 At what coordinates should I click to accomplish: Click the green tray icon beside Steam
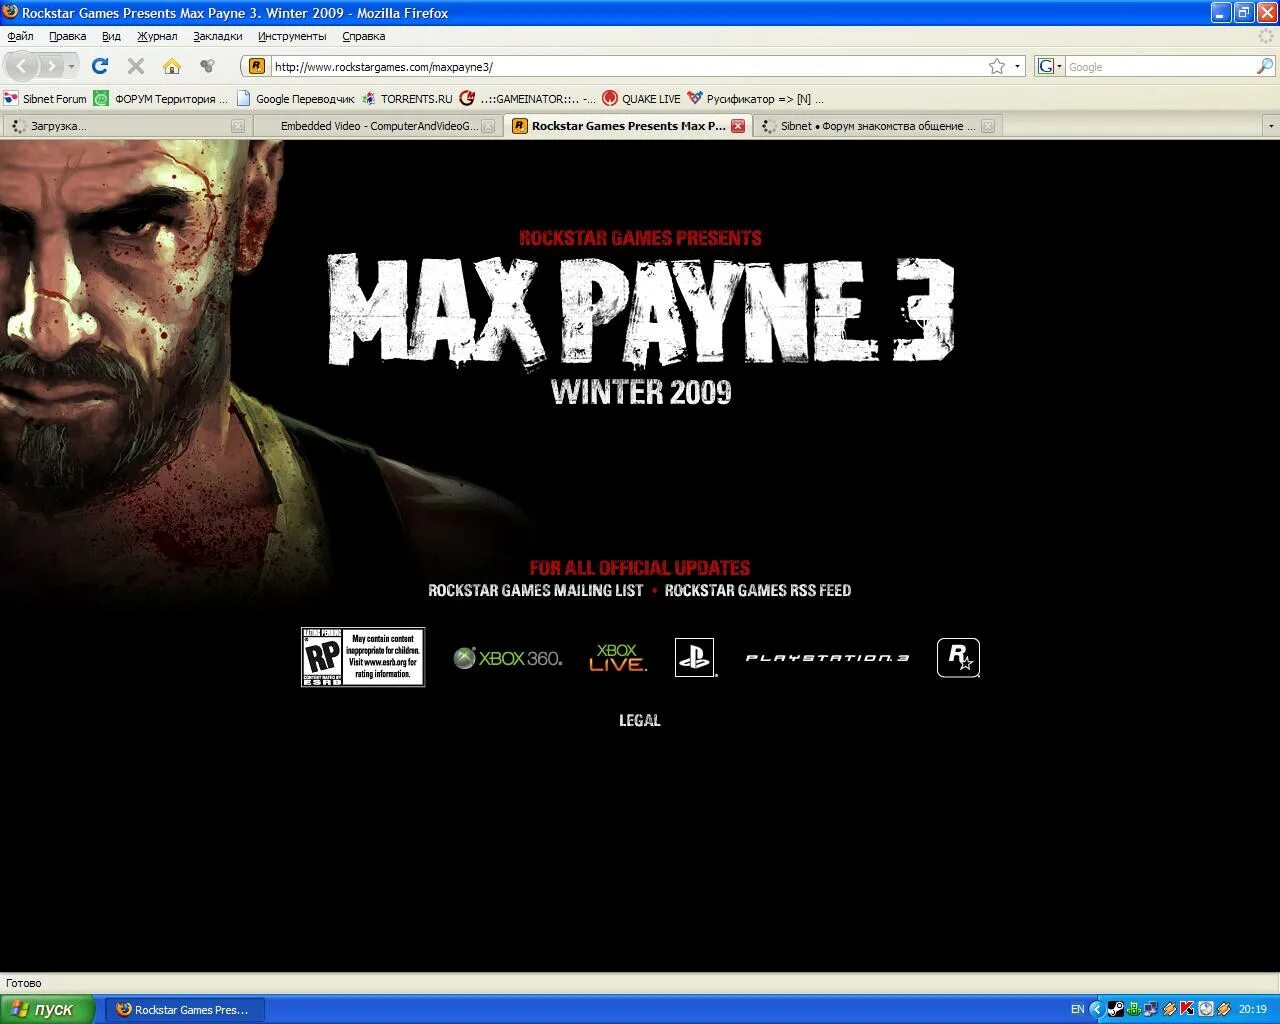(x=1133, y=1009)
